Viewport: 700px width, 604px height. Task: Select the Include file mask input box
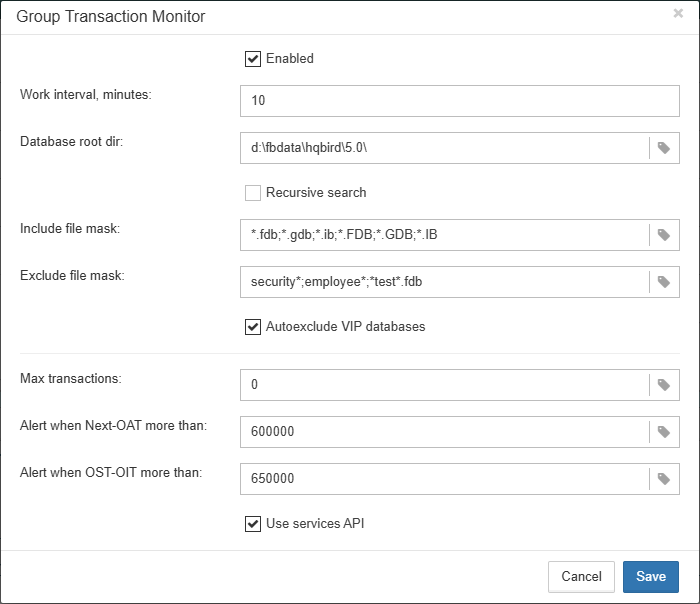pos(445,235)
